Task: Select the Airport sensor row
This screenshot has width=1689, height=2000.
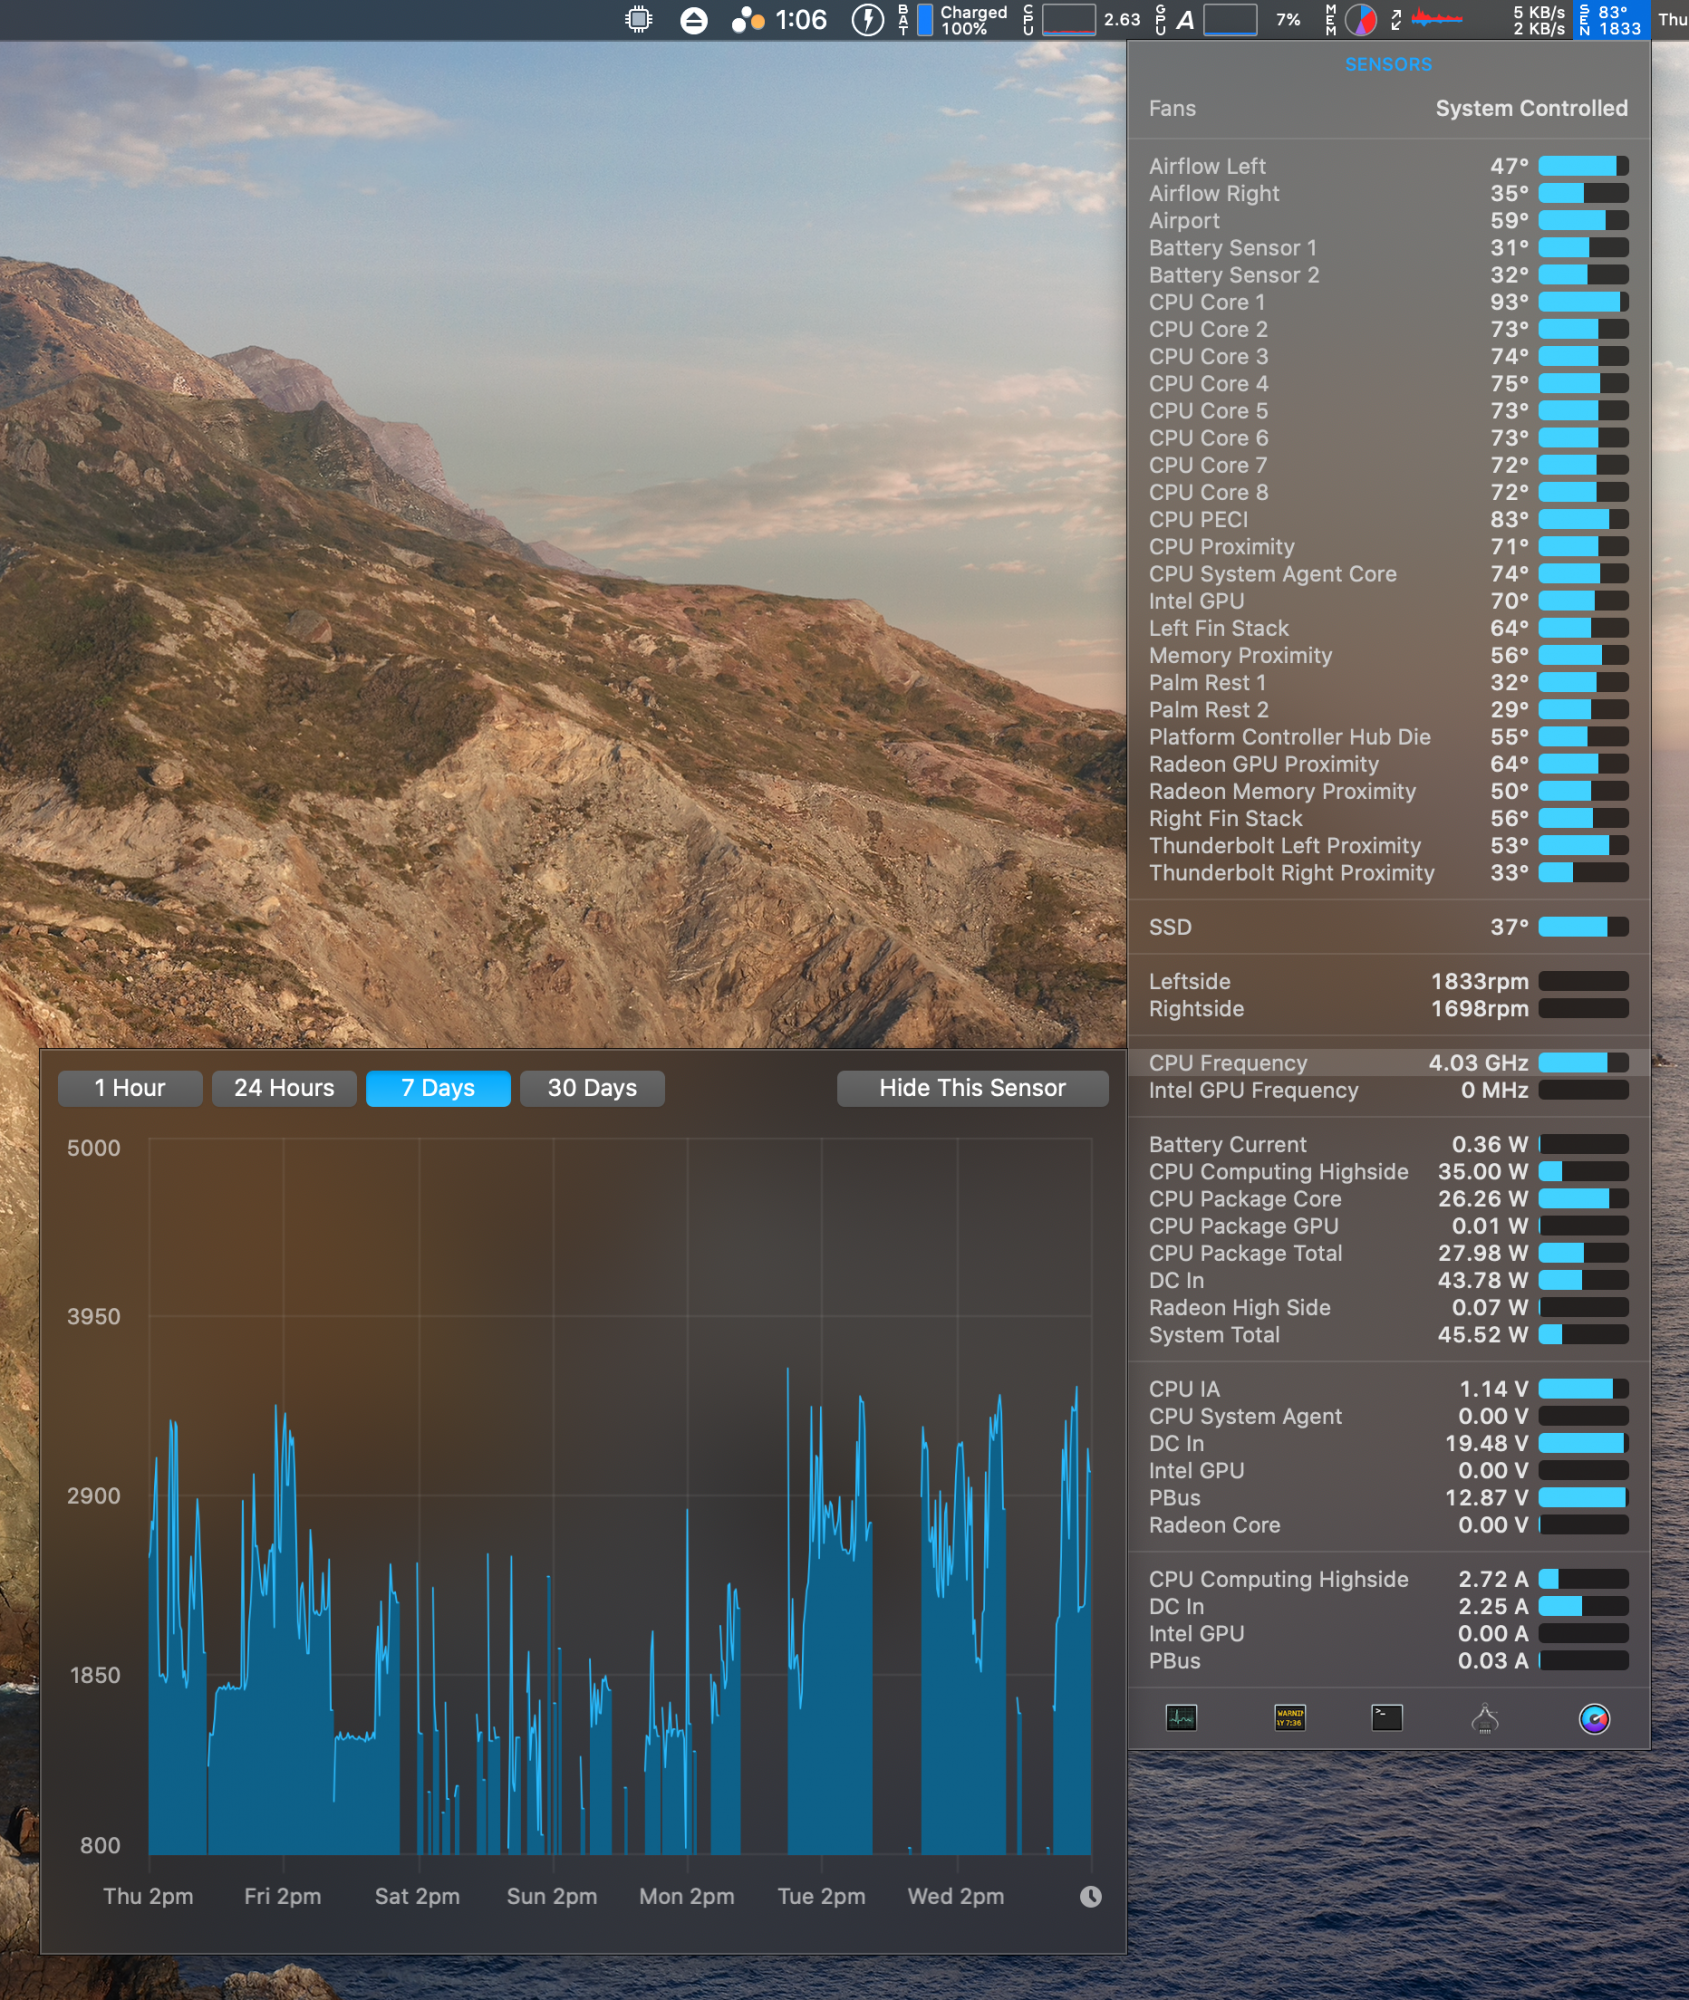Action: 1388,220
